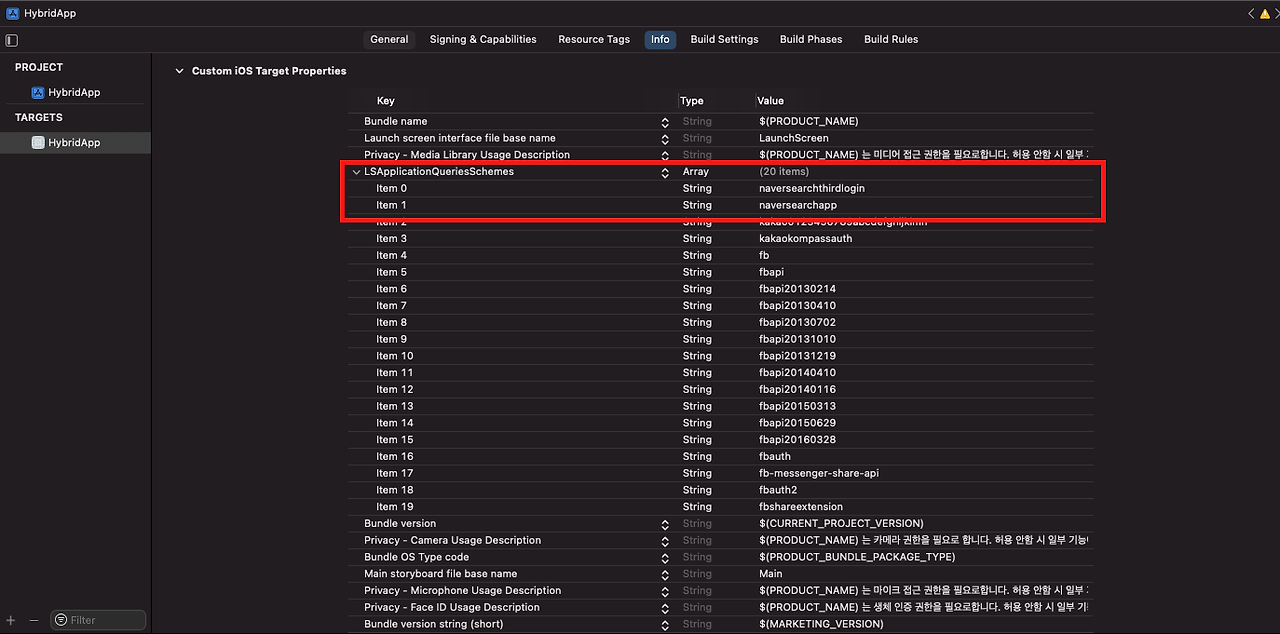Switch to the General tab
1280x634 pixels.
point(389,39)
